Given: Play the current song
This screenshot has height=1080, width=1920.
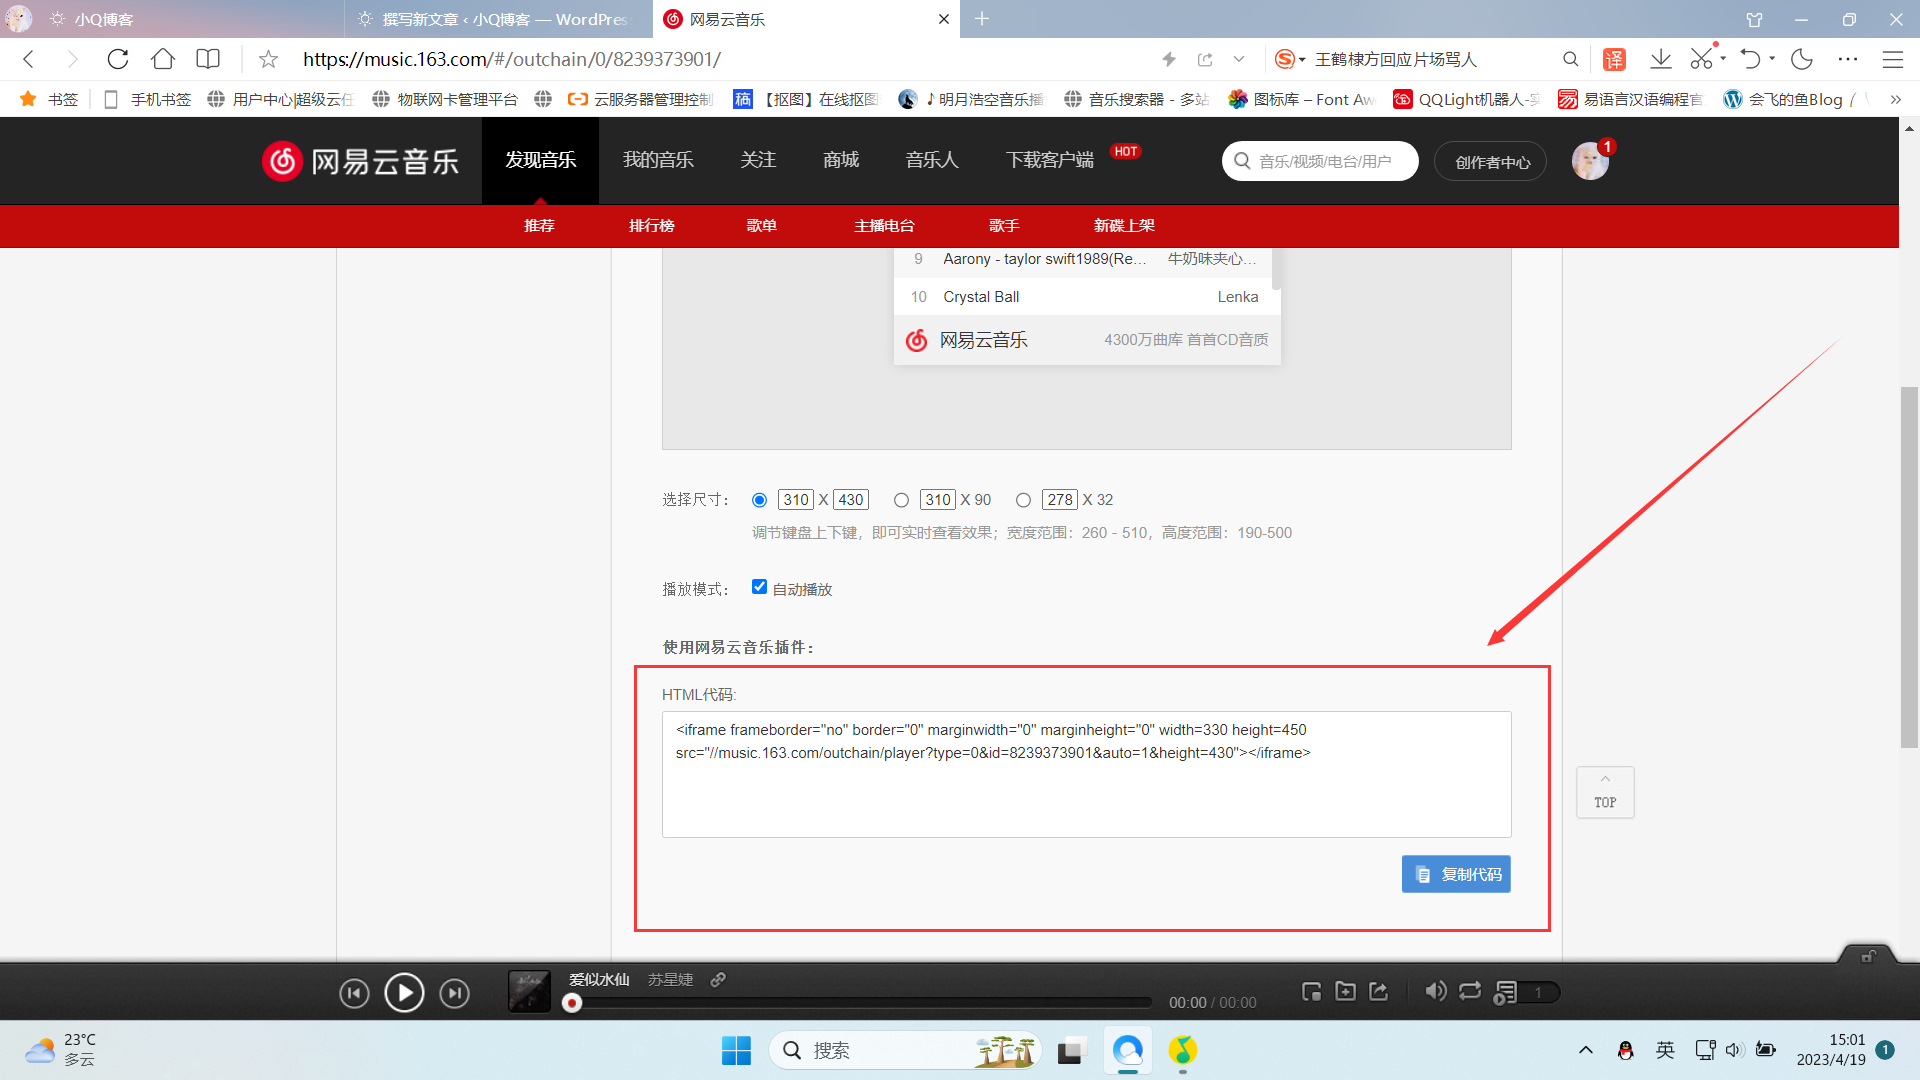Looking at the screenshot, I should 404,993.
